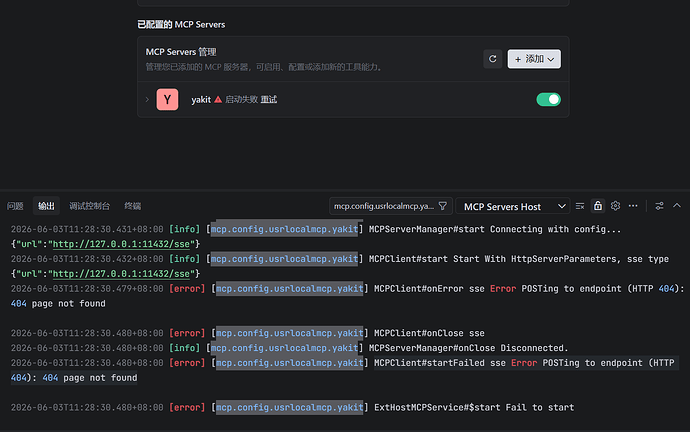This screenshot has width=690, height=432.
Task: Click the yakit Y avatar icon
Action: pos(167,99)
